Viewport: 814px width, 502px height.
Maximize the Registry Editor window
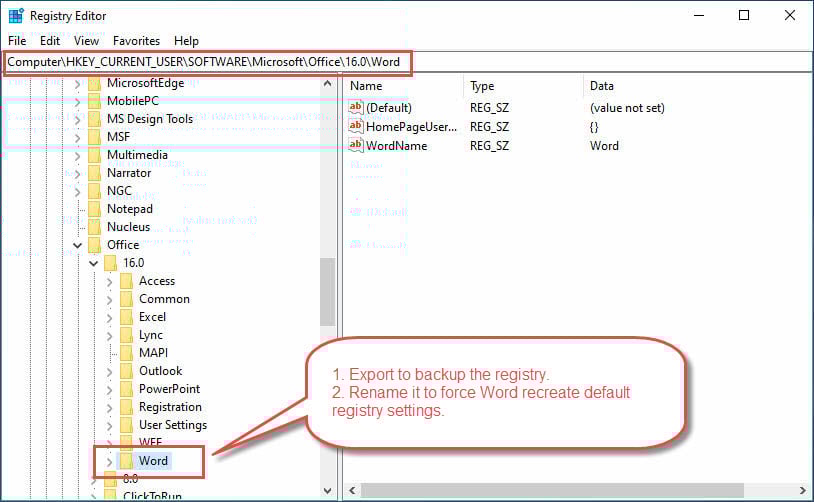coord(744,16)
